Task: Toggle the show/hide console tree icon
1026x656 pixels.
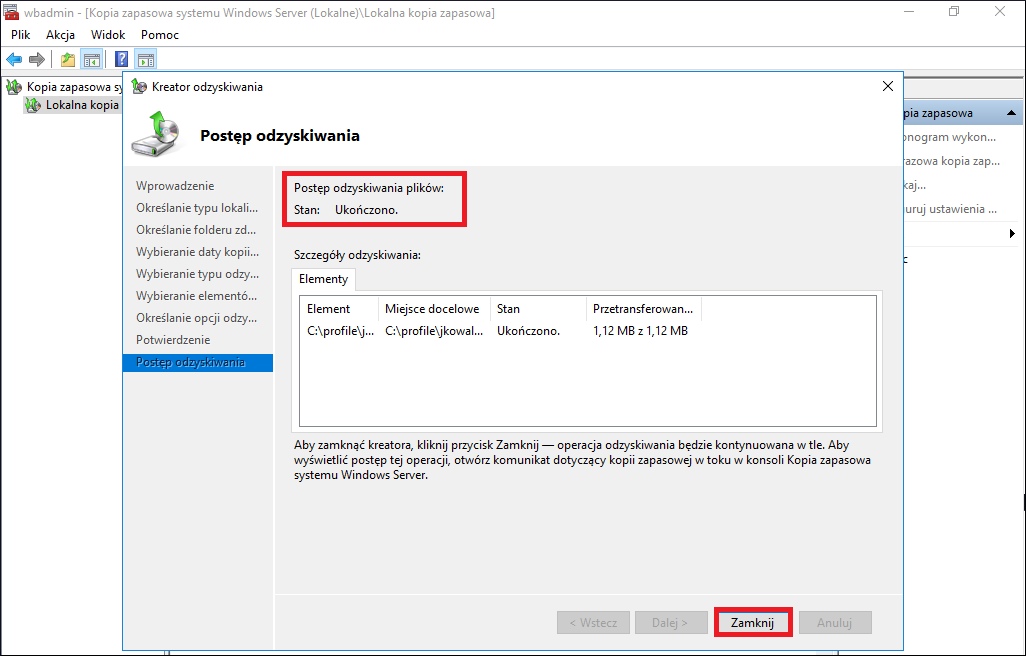Action: point(92,60)
